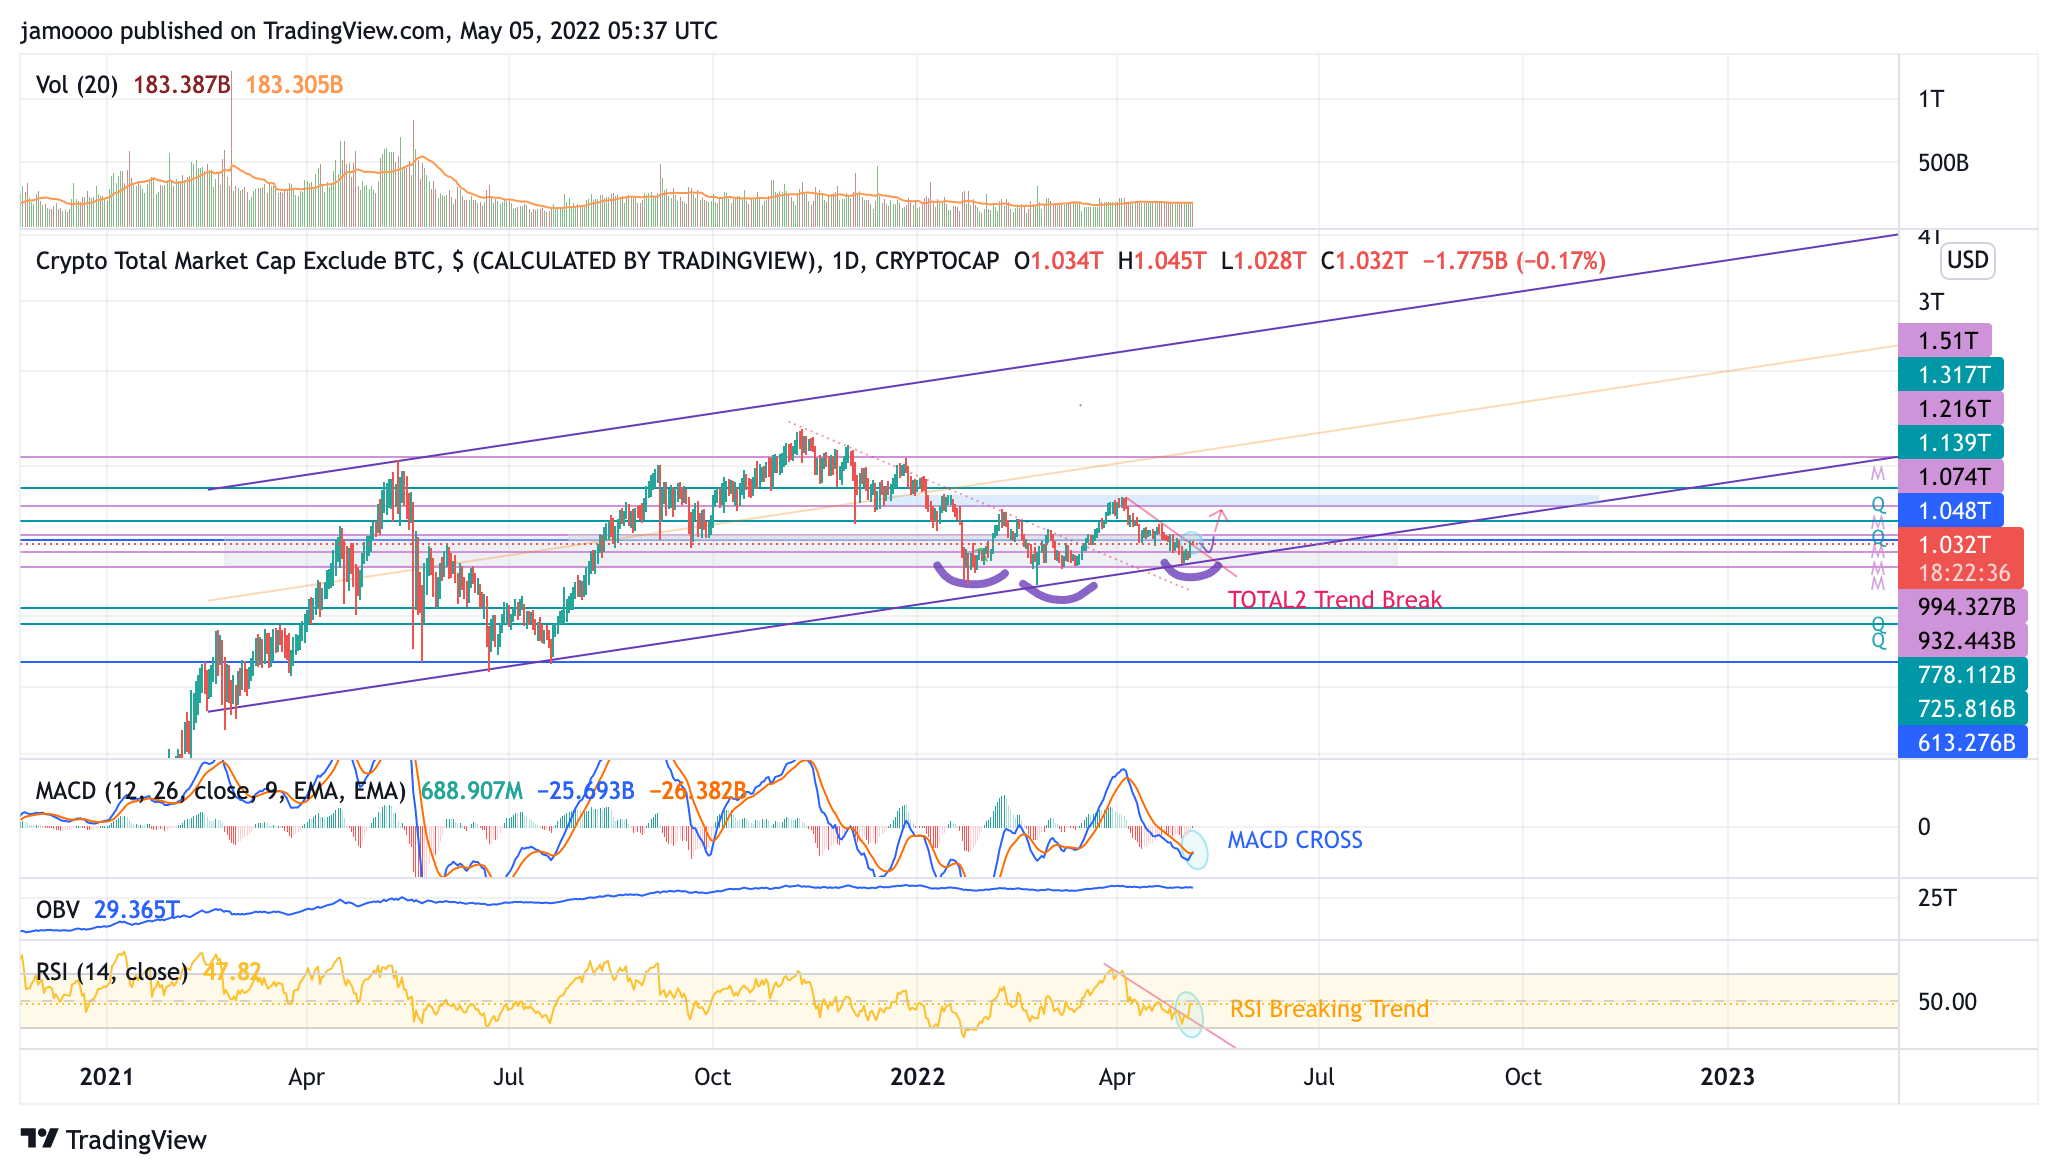This screenshot has width=2058, height=1174.
Task: Click the 2021 time axis label
Action: point(106,1077)
